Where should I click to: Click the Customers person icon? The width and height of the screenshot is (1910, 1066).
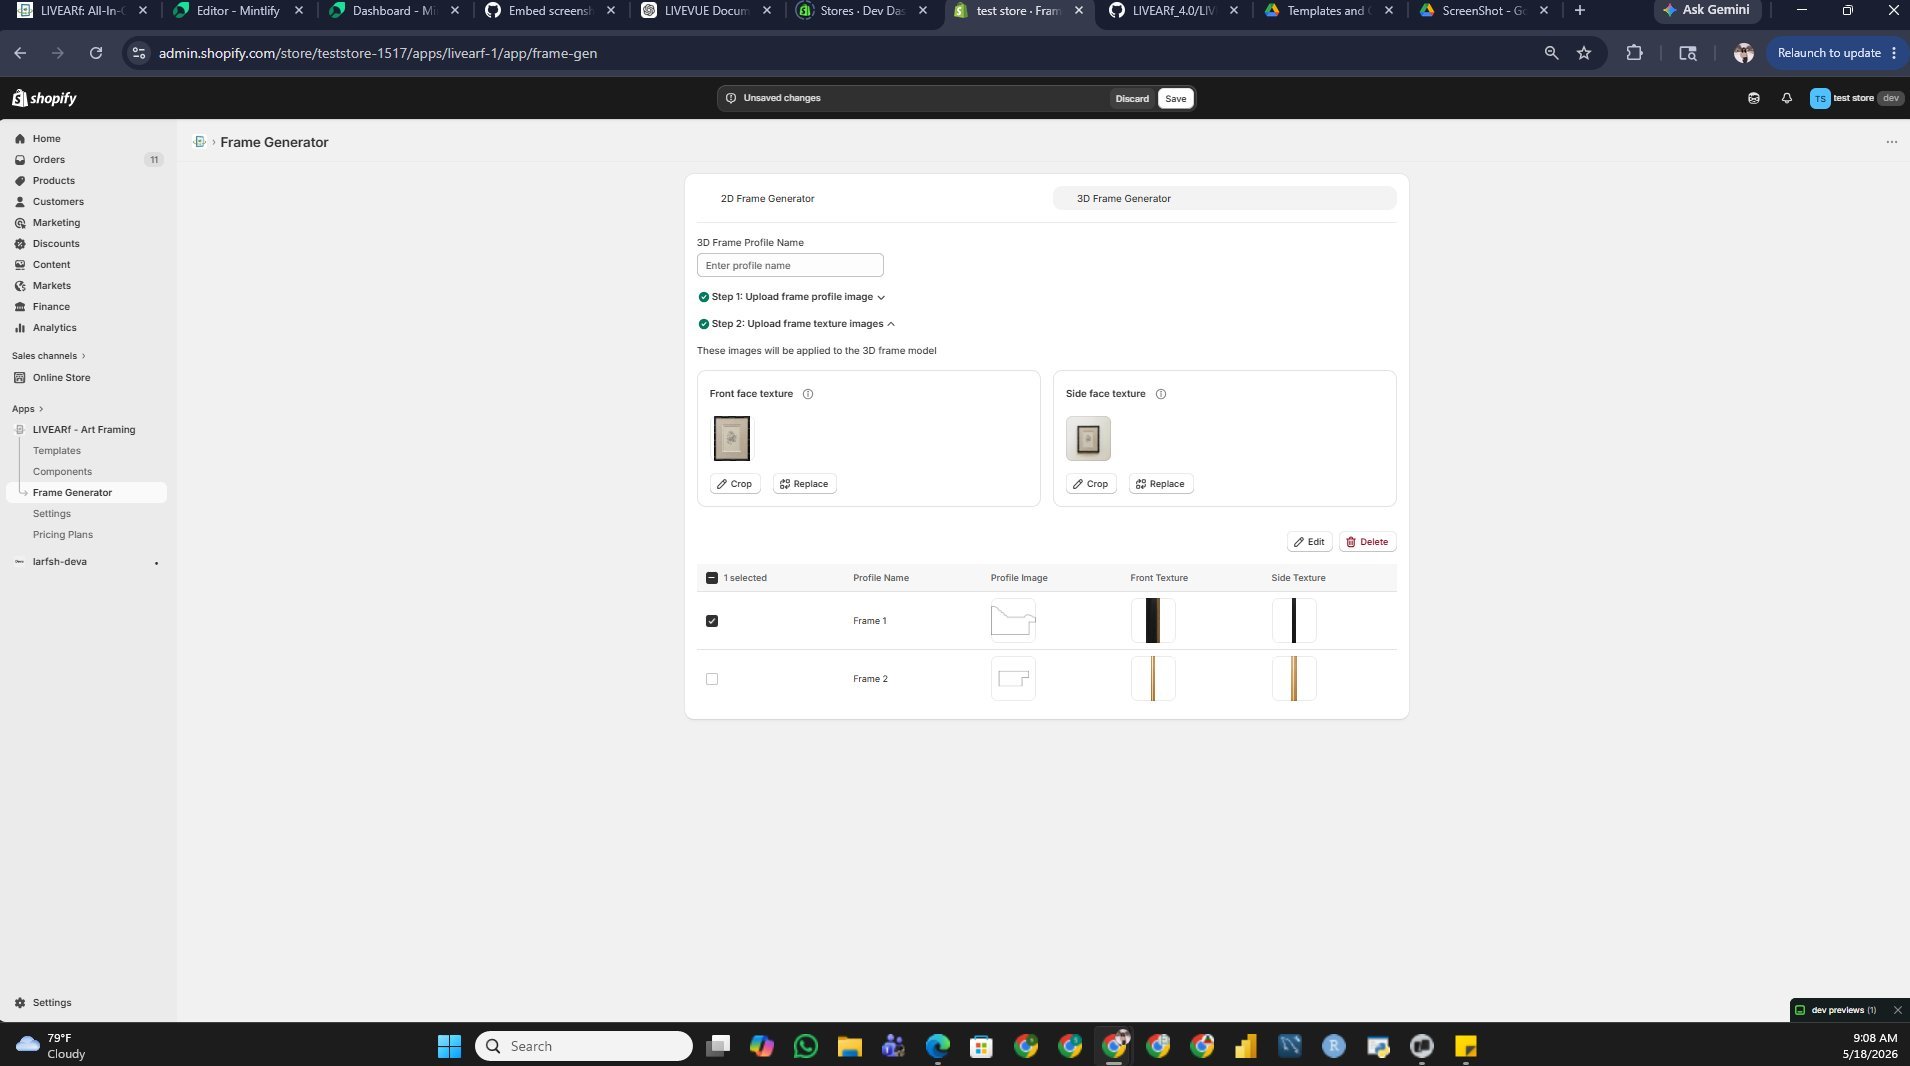20,202
